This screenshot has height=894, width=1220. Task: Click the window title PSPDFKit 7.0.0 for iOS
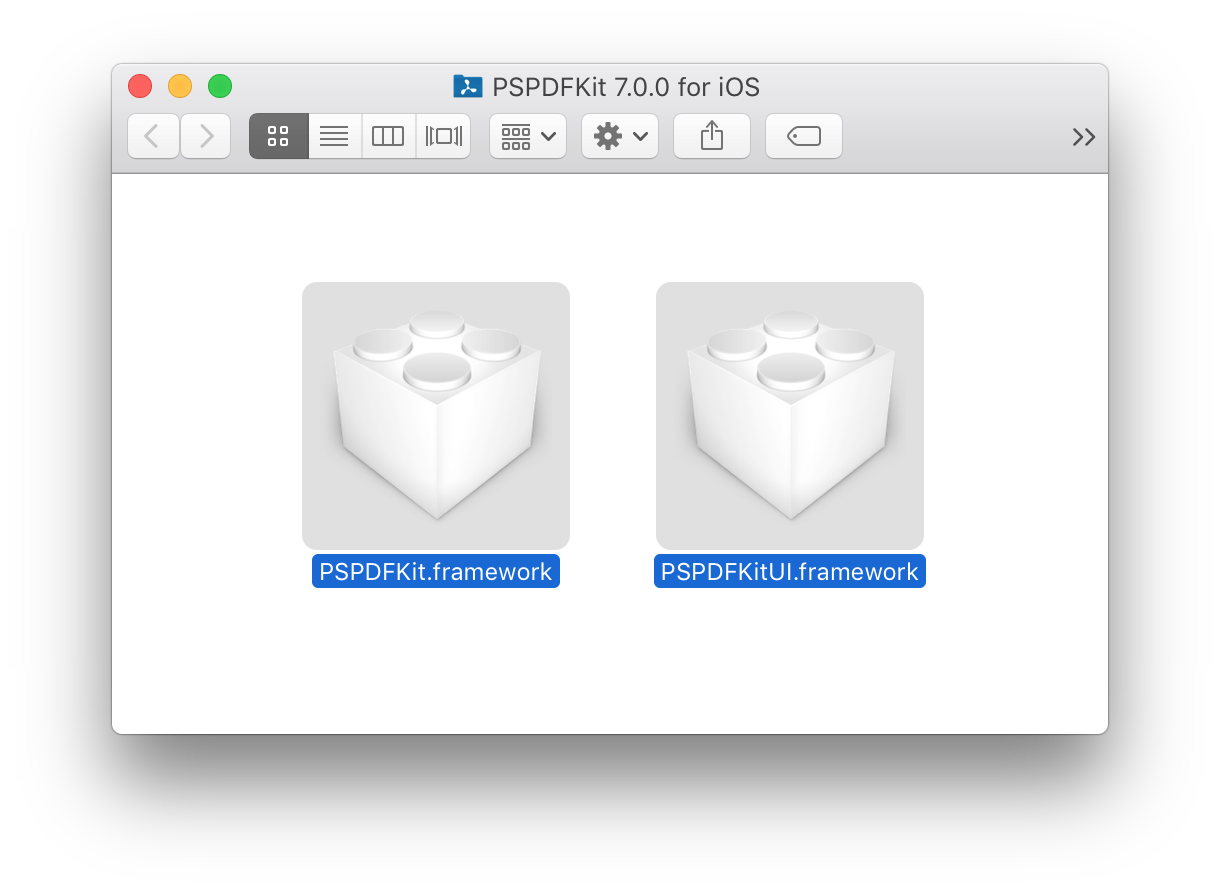click(x=624, y=87)
